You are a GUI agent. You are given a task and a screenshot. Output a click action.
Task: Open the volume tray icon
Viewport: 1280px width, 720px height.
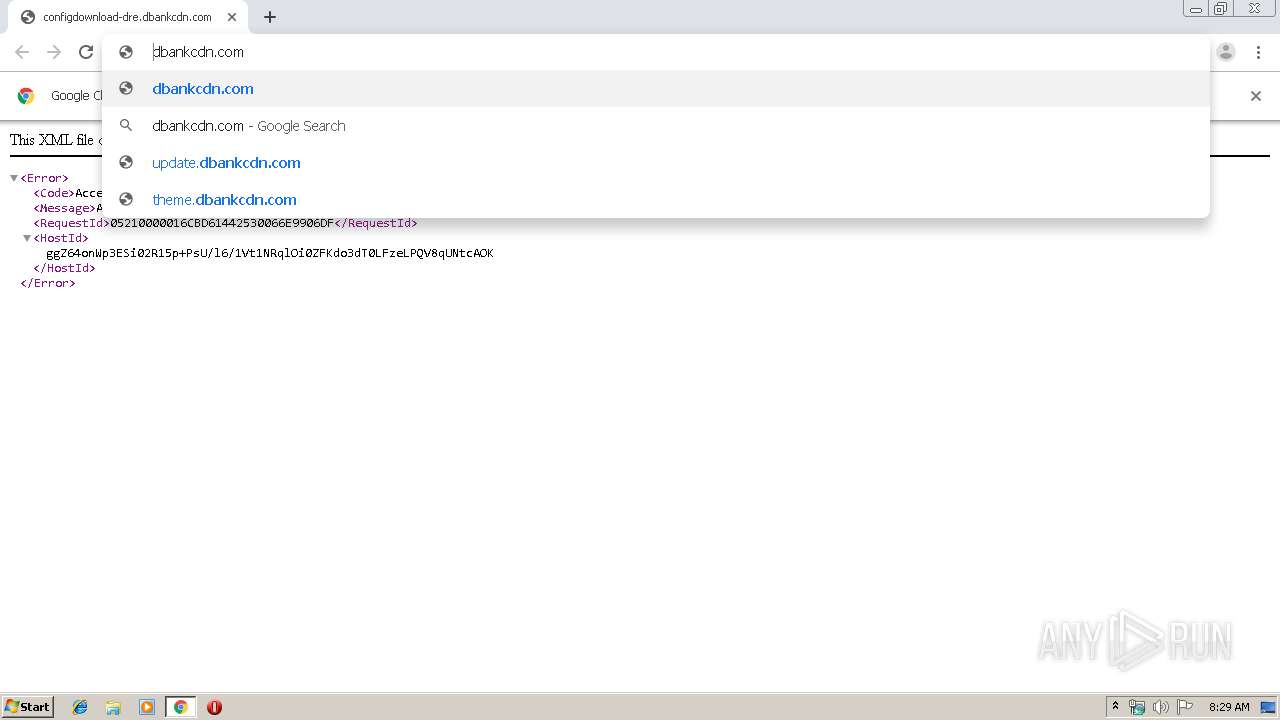1161,707
